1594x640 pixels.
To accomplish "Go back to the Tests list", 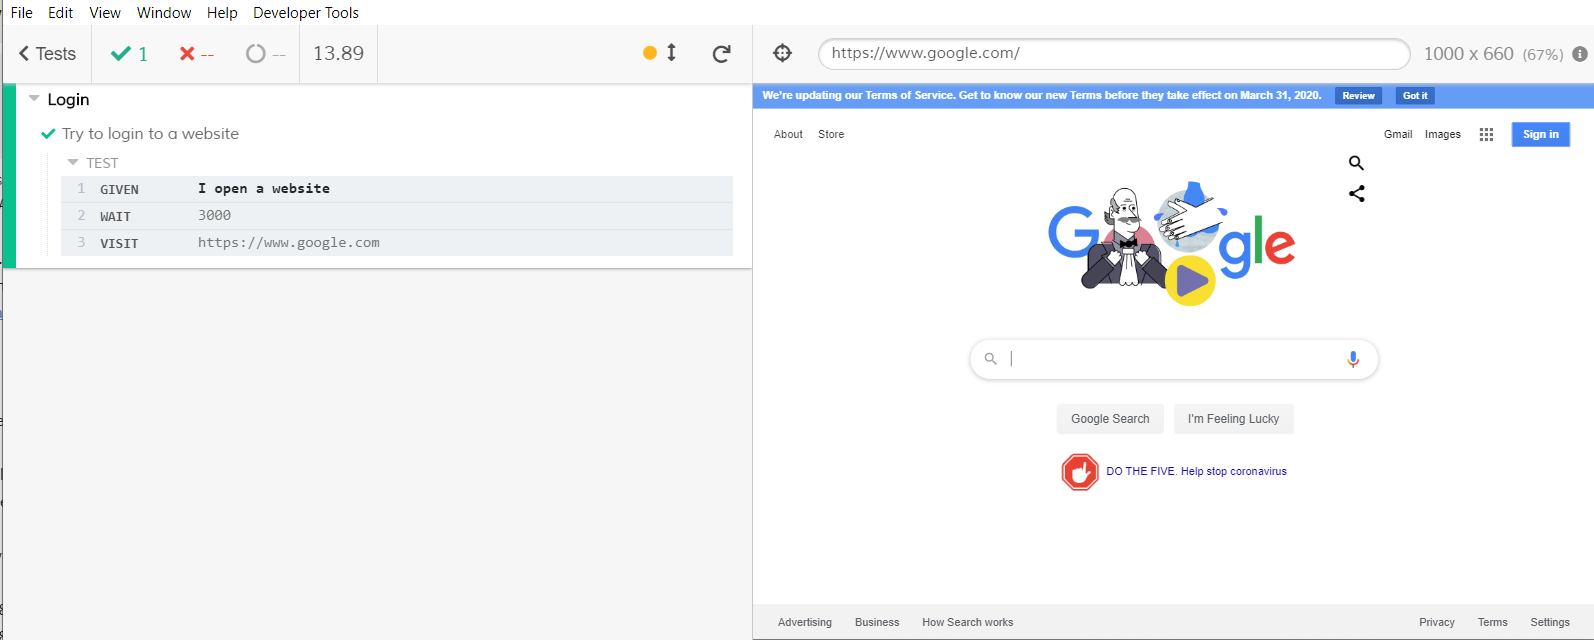I will pos(47,54).
